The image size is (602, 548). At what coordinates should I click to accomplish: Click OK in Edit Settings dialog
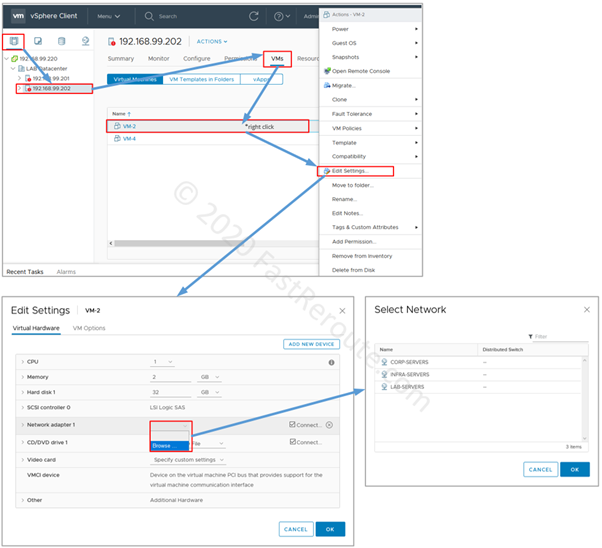coord(330,529)
